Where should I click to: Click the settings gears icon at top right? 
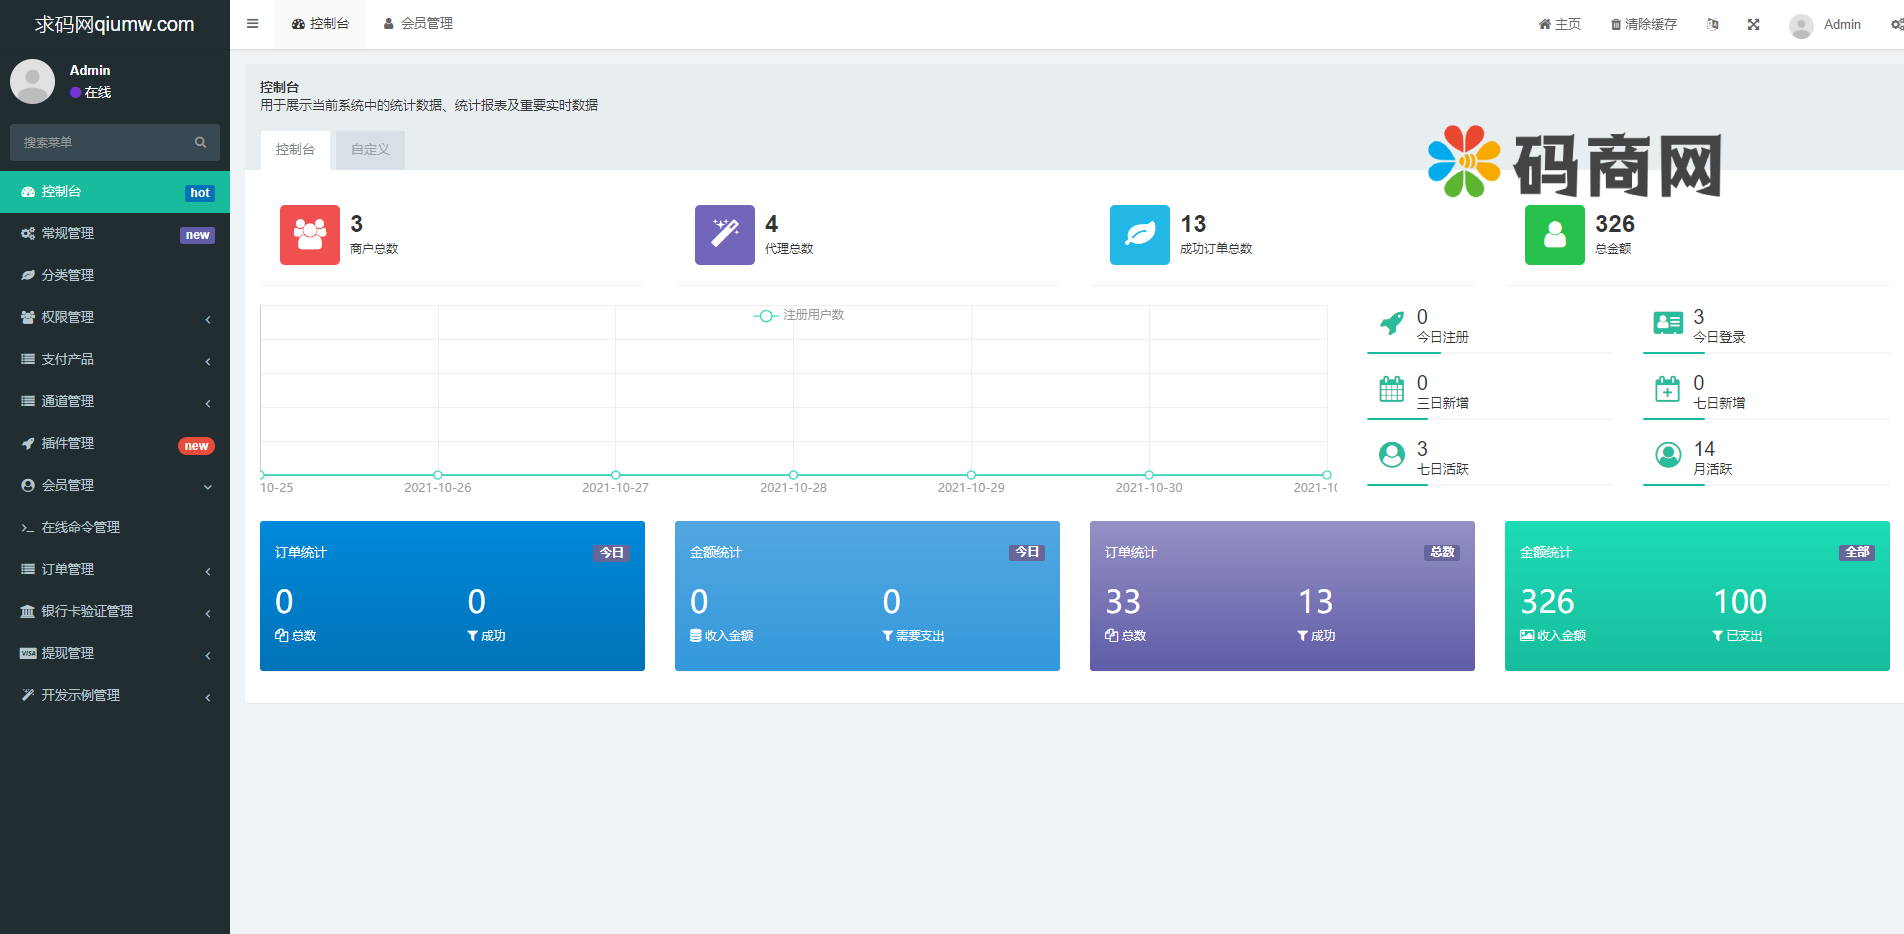[1896, 25]
